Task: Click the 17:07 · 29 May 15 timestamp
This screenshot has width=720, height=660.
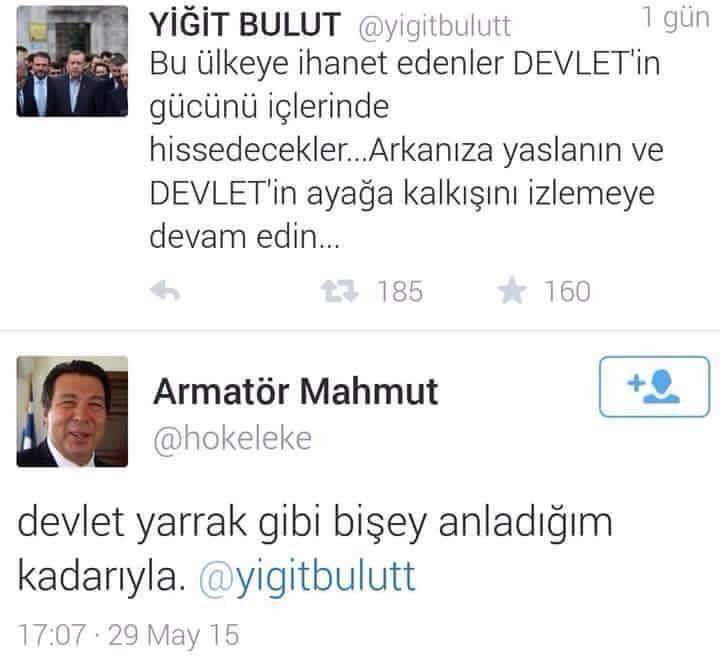Action: [129, 635]
